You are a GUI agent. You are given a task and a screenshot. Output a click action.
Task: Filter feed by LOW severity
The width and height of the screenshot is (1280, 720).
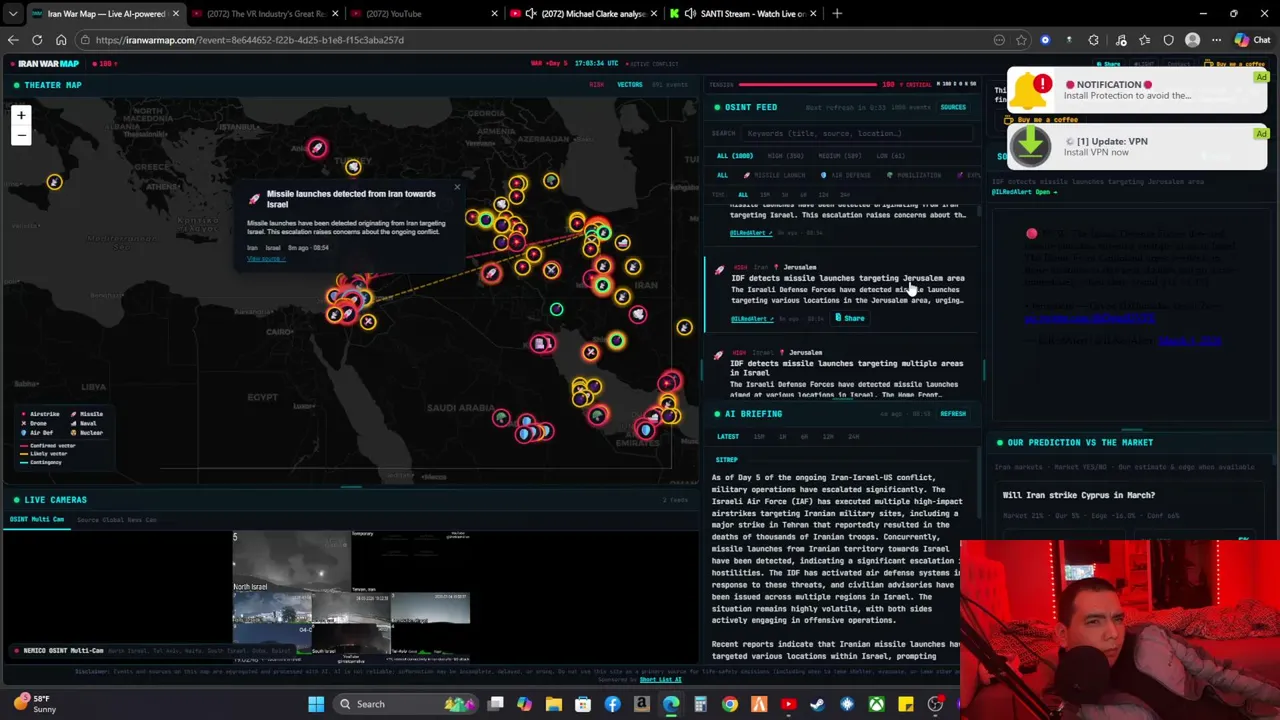pyautogui.click(x=890, y=156)
